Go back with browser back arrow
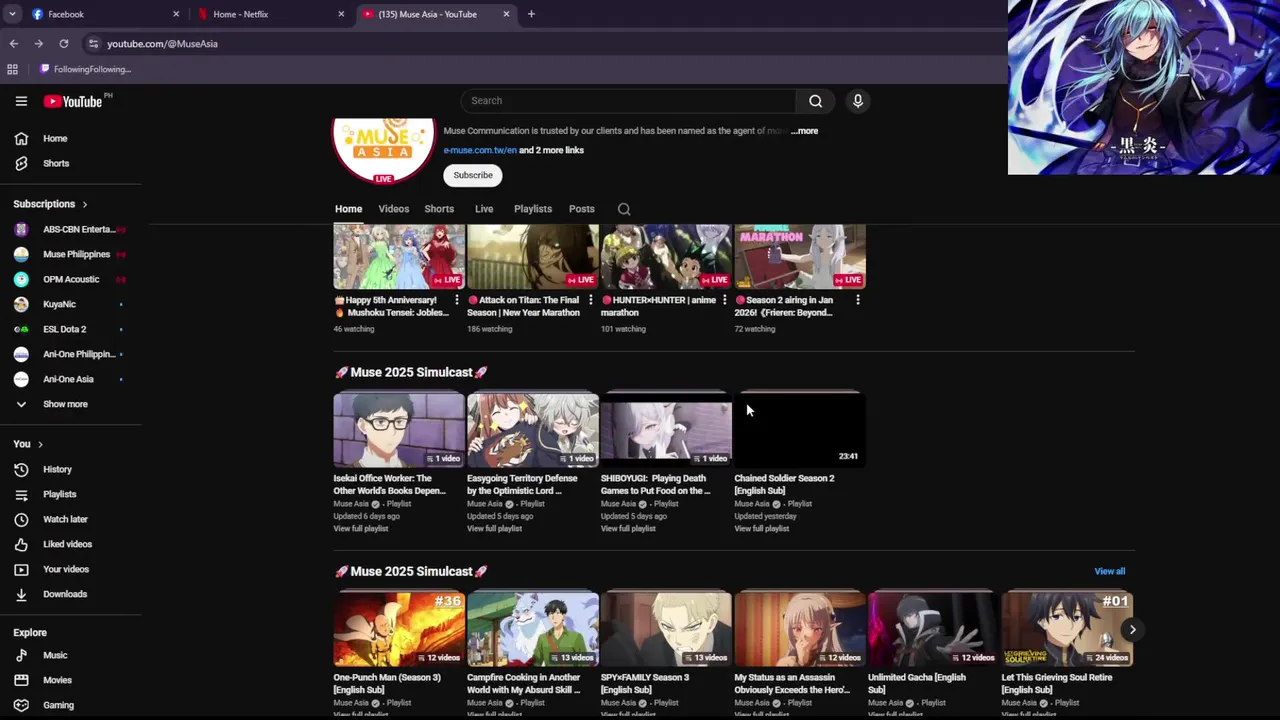The image size is (1280, 720). click(x=14, y=44)
